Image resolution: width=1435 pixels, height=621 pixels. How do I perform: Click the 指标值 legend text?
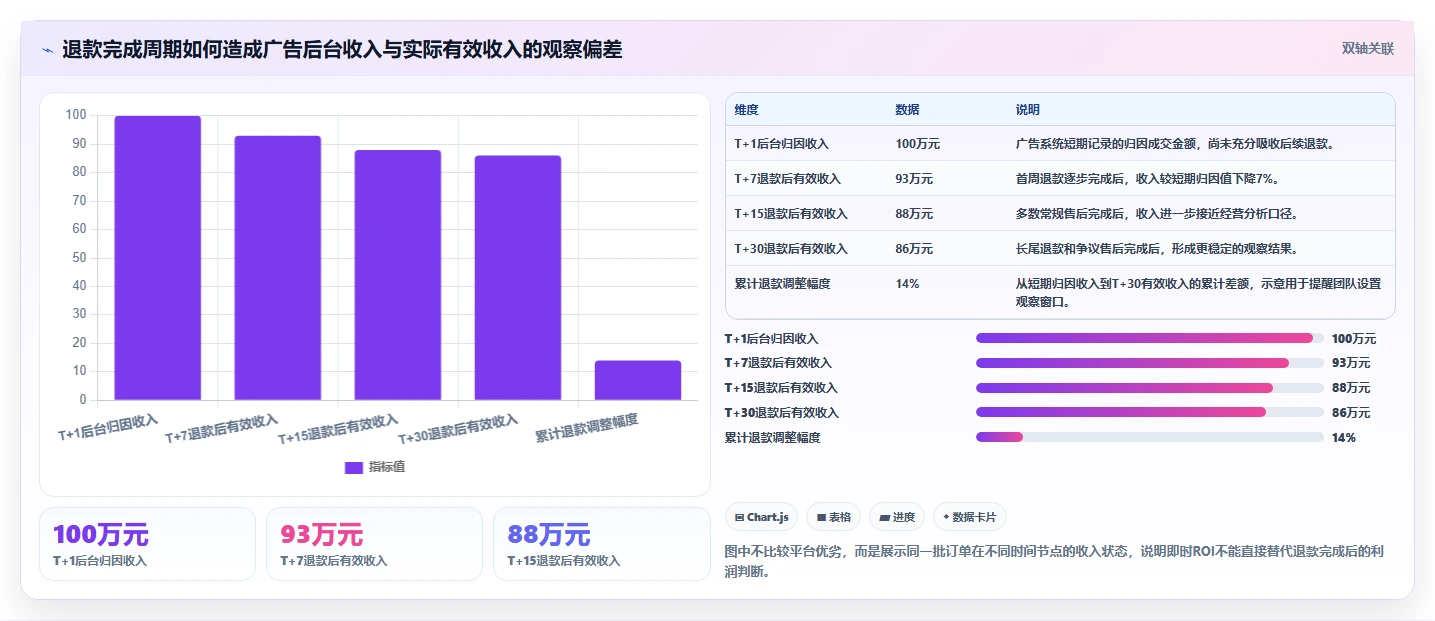pyautogui.click(x=387, y=467)
